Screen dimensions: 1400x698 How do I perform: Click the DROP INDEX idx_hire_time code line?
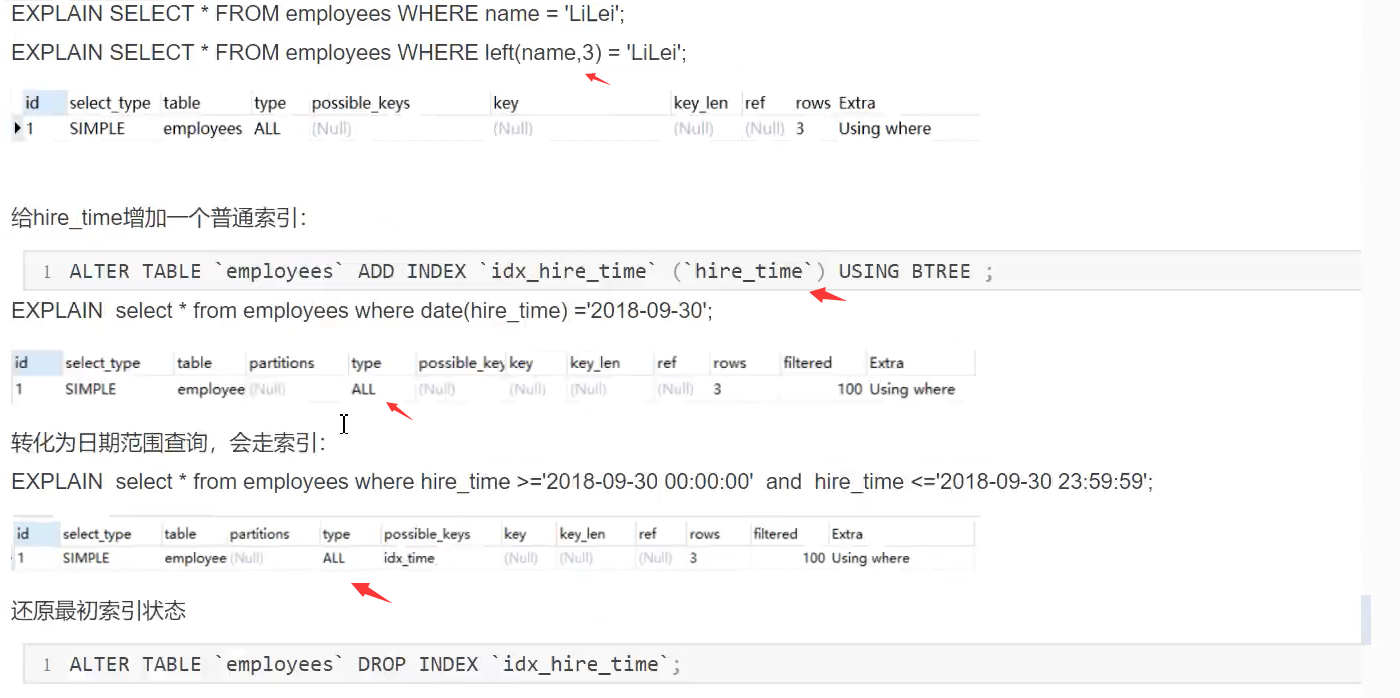375,664
